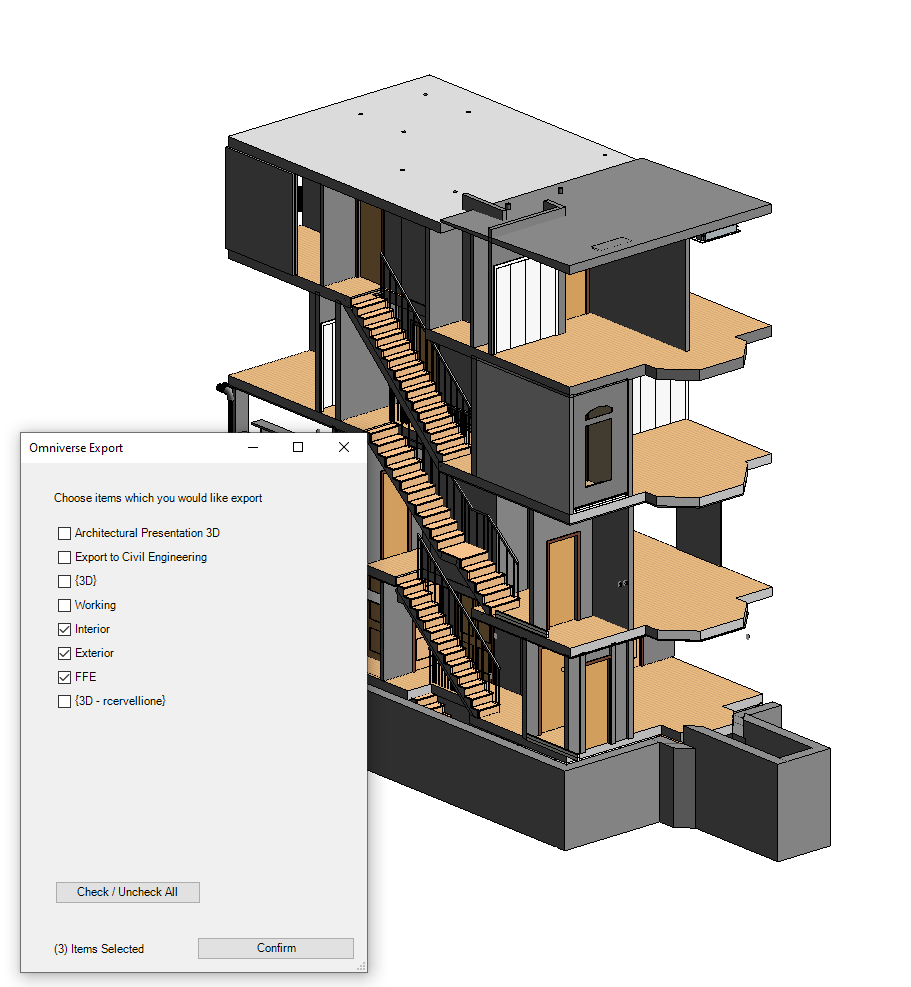Confirm the Omniverse export selection
The width and height of the screenshot is (911, 987).
tap(276, 948)
